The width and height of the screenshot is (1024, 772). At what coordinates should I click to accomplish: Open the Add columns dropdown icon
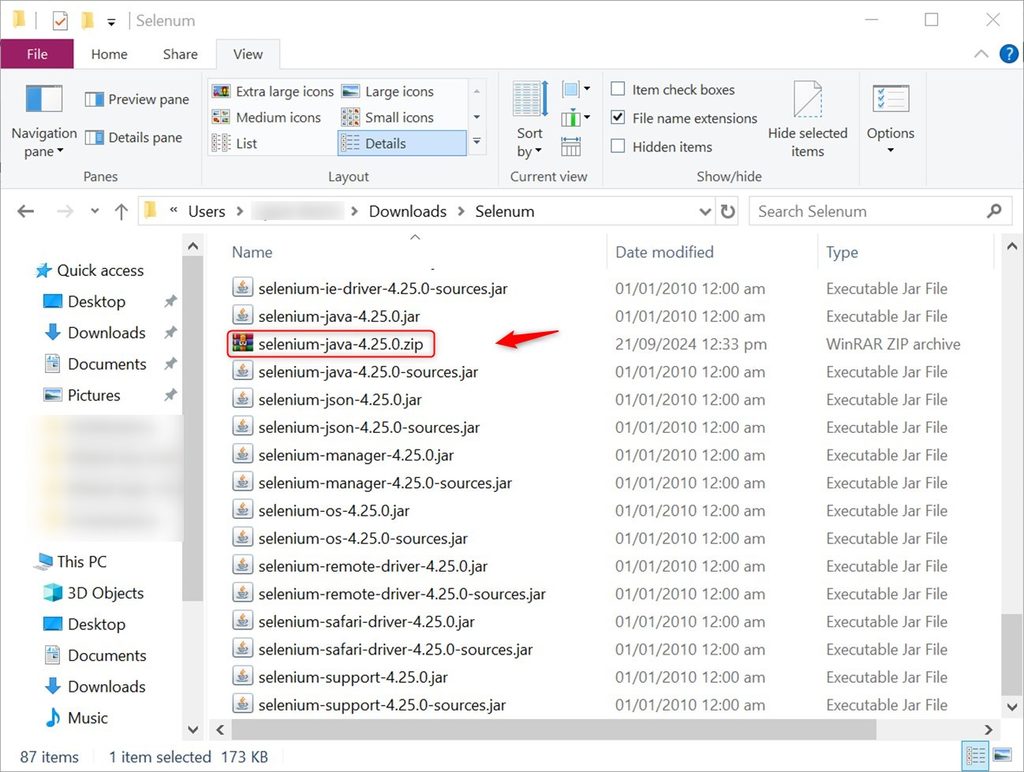point(575,118)
